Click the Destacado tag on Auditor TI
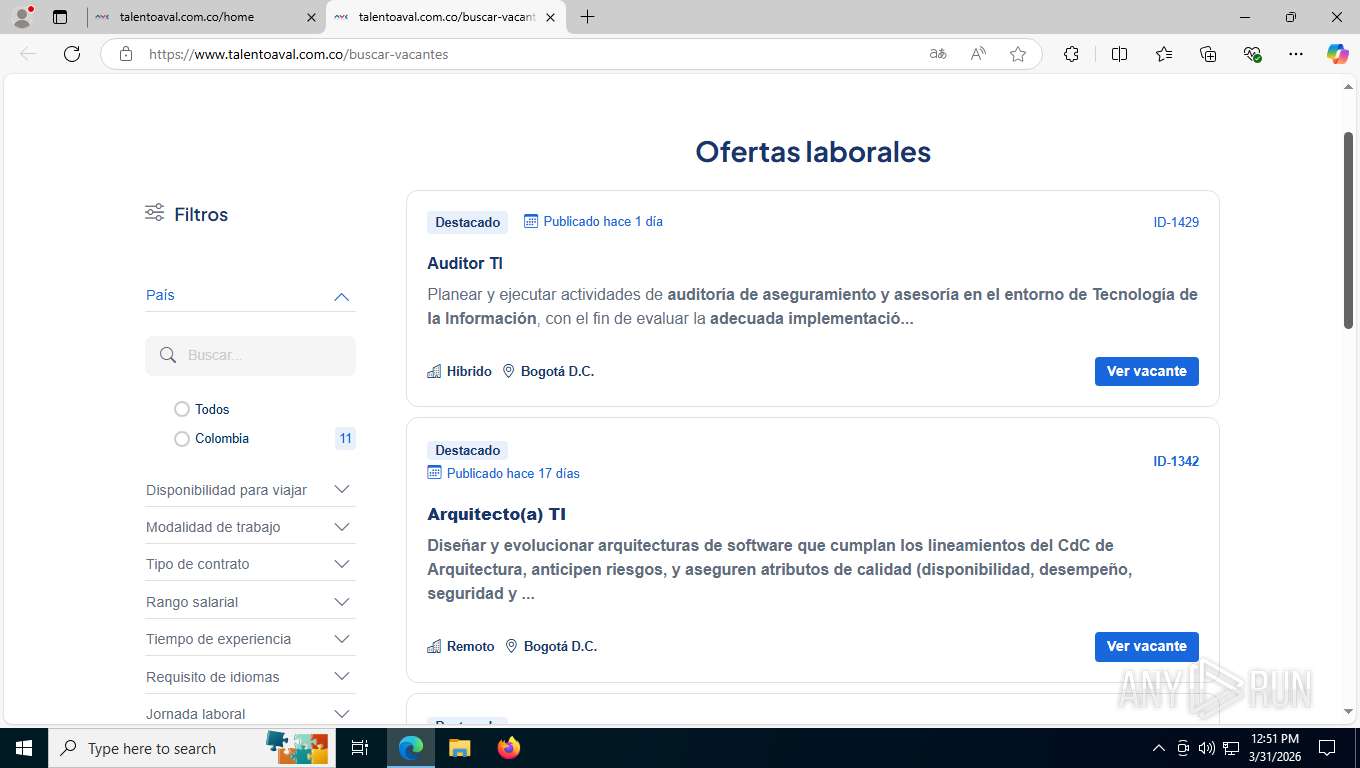Image resolution: width=1360 pixels, height=768 pixels. click(x=467, y=222)
